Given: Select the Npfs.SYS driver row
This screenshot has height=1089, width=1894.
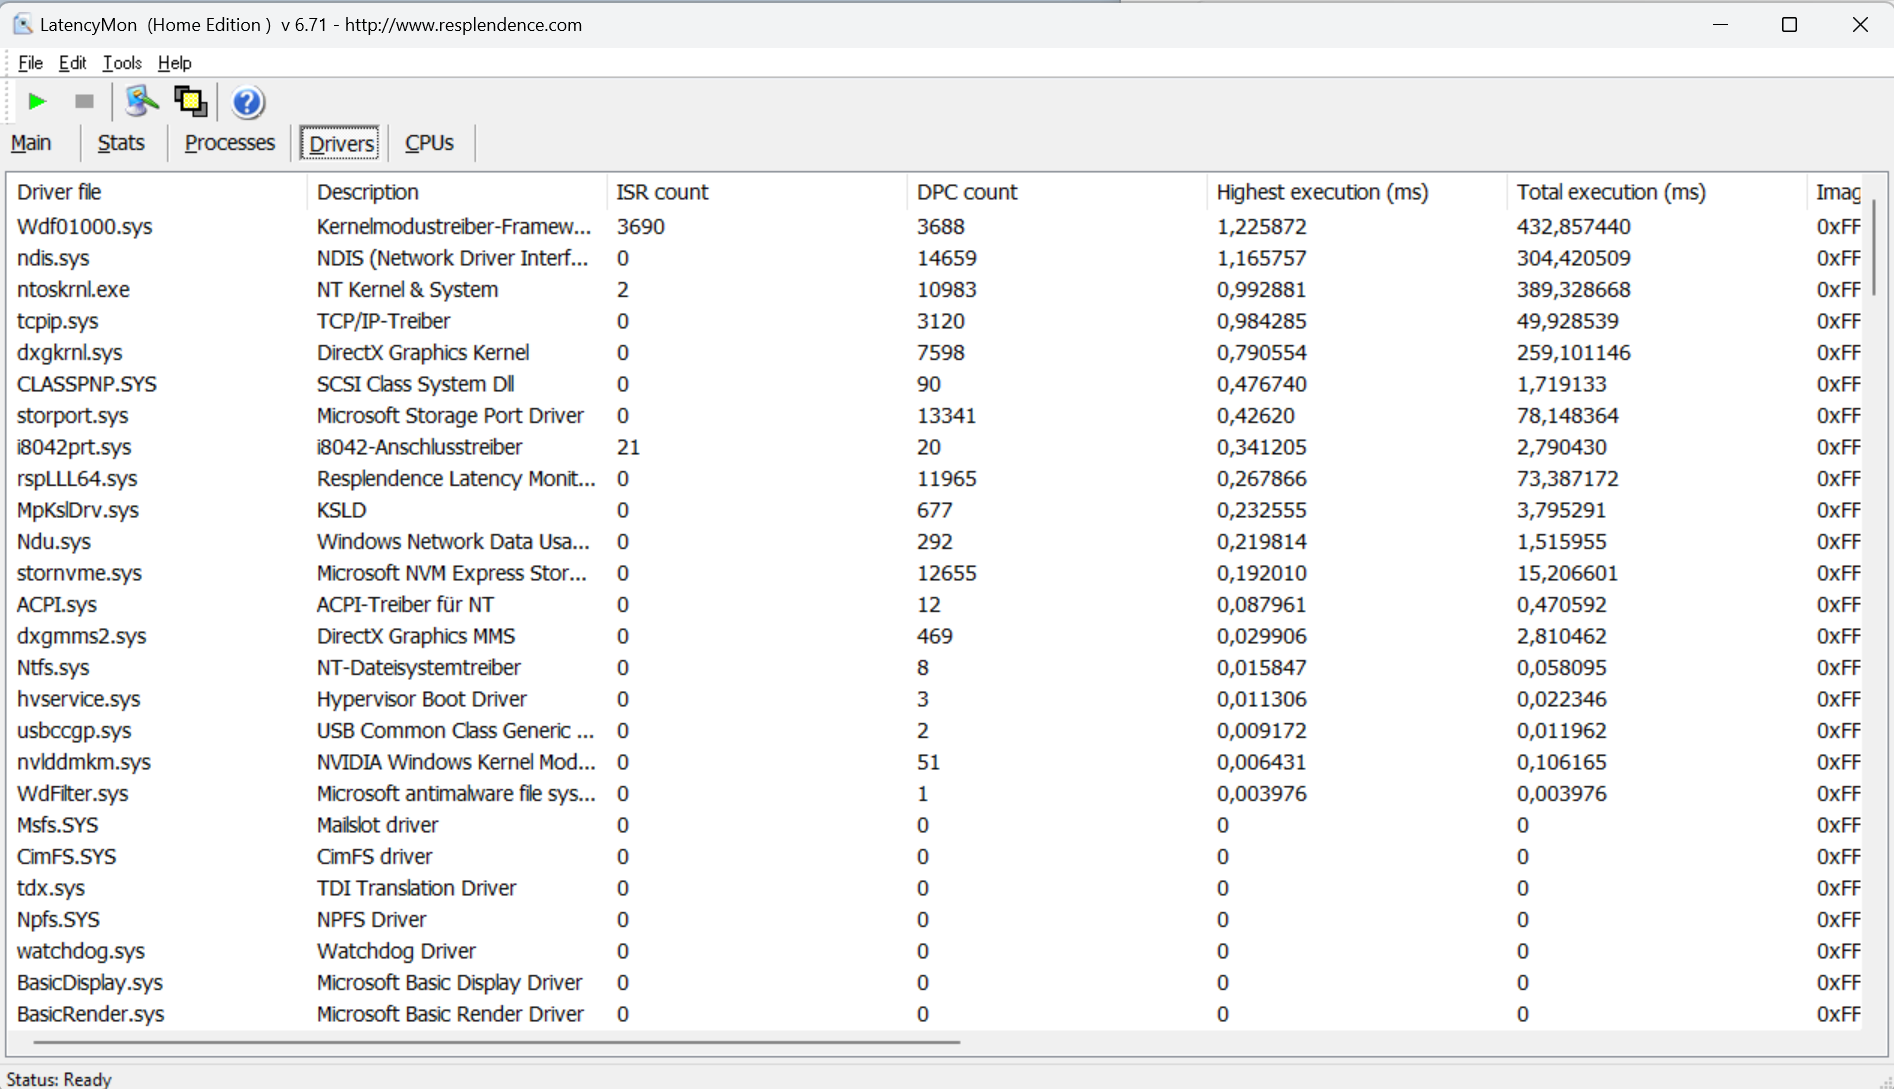Looking at the screenshot, I should click(936, 920).
